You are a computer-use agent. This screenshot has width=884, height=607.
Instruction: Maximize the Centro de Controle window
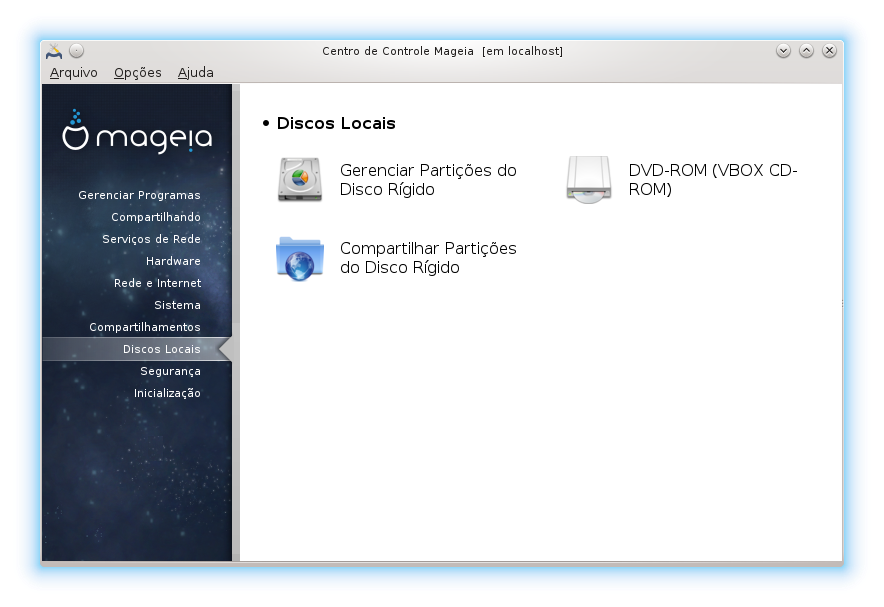coord(806,51)
